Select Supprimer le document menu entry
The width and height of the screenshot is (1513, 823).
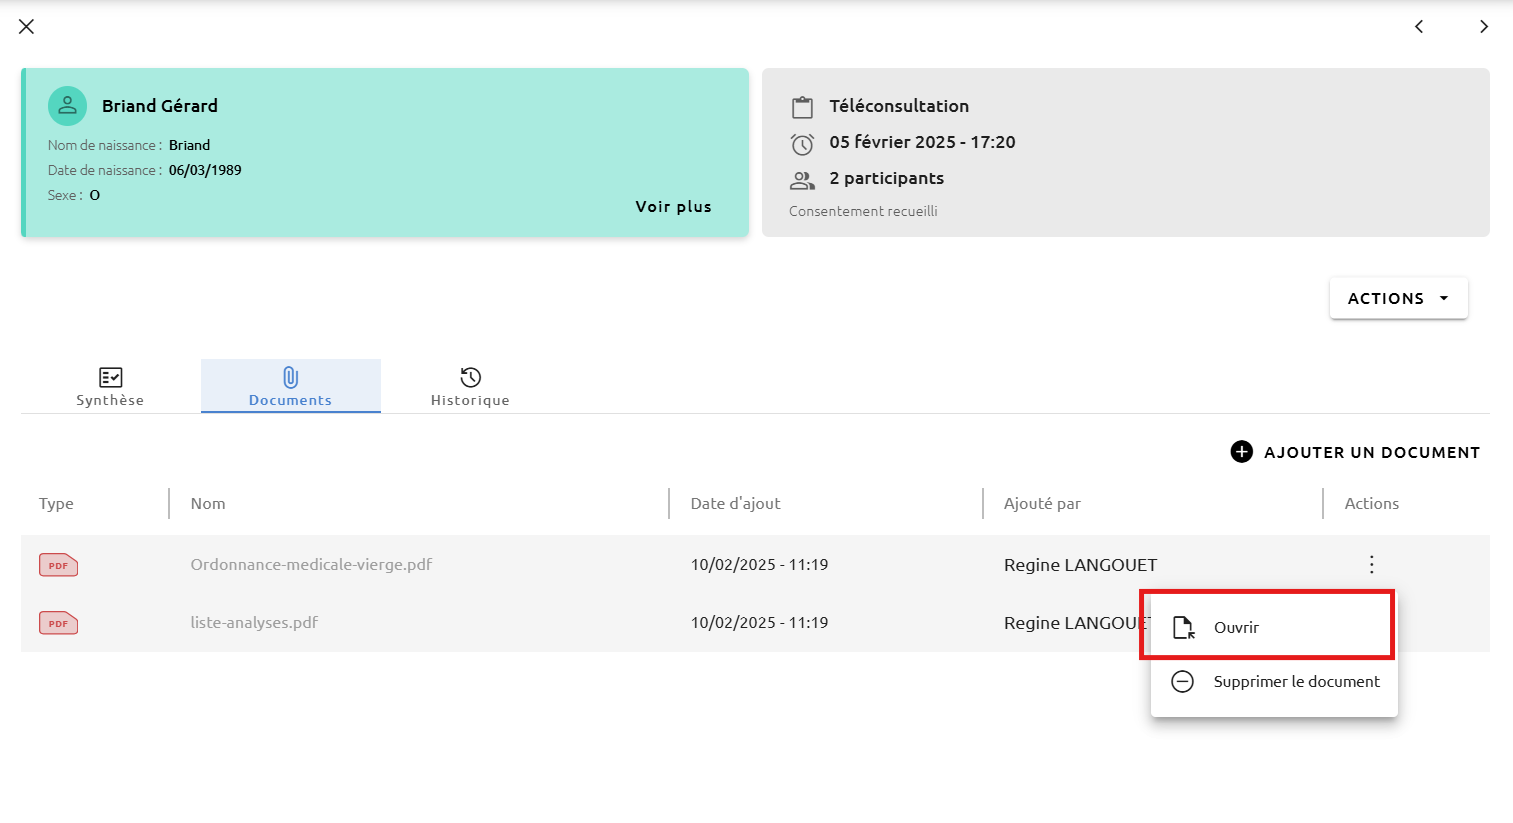(x=1274, y=682)
